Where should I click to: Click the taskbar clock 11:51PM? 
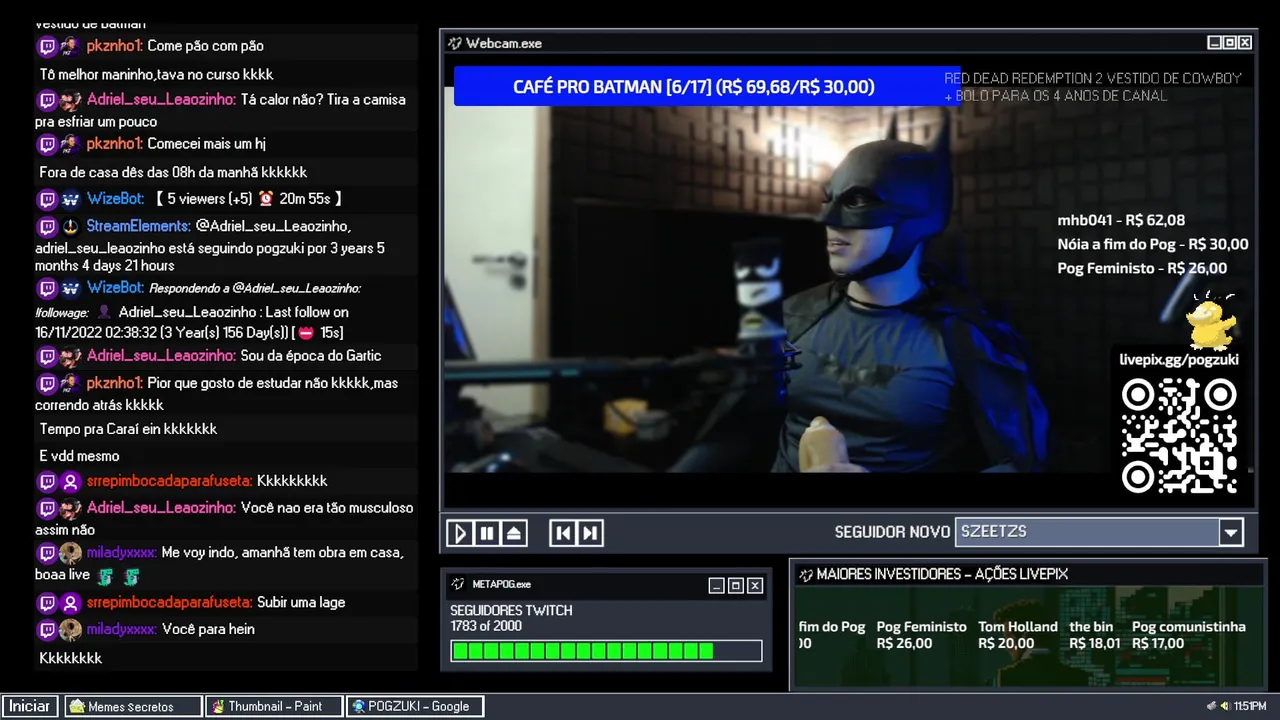point(1250,706)
